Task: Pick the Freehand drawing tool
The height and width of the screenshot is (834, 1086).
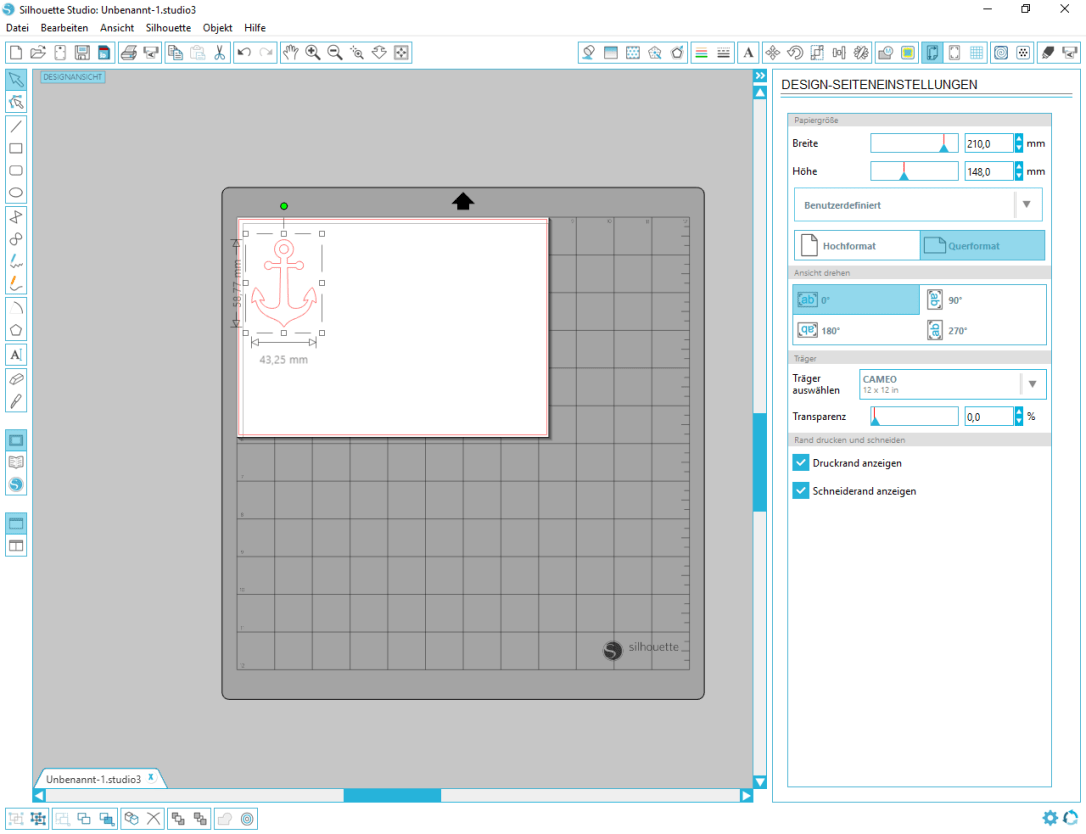Action: coord(15,262)
